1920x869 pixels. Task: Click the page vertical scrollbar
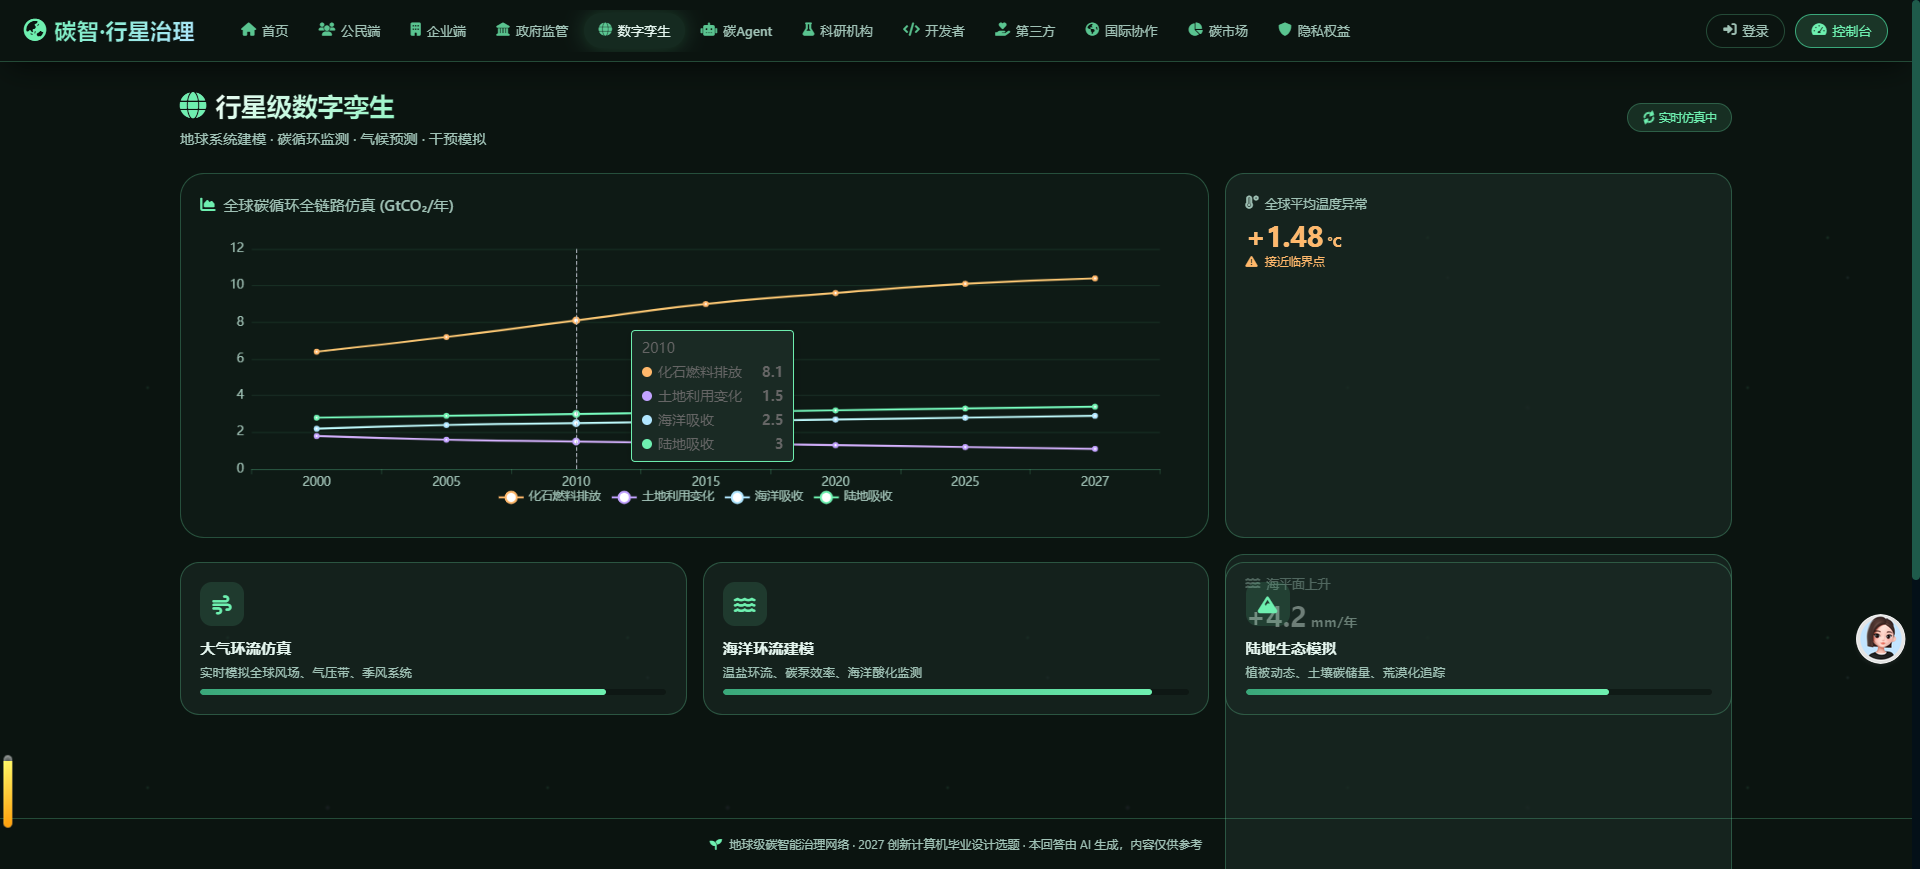click(x=1915, y=290)
